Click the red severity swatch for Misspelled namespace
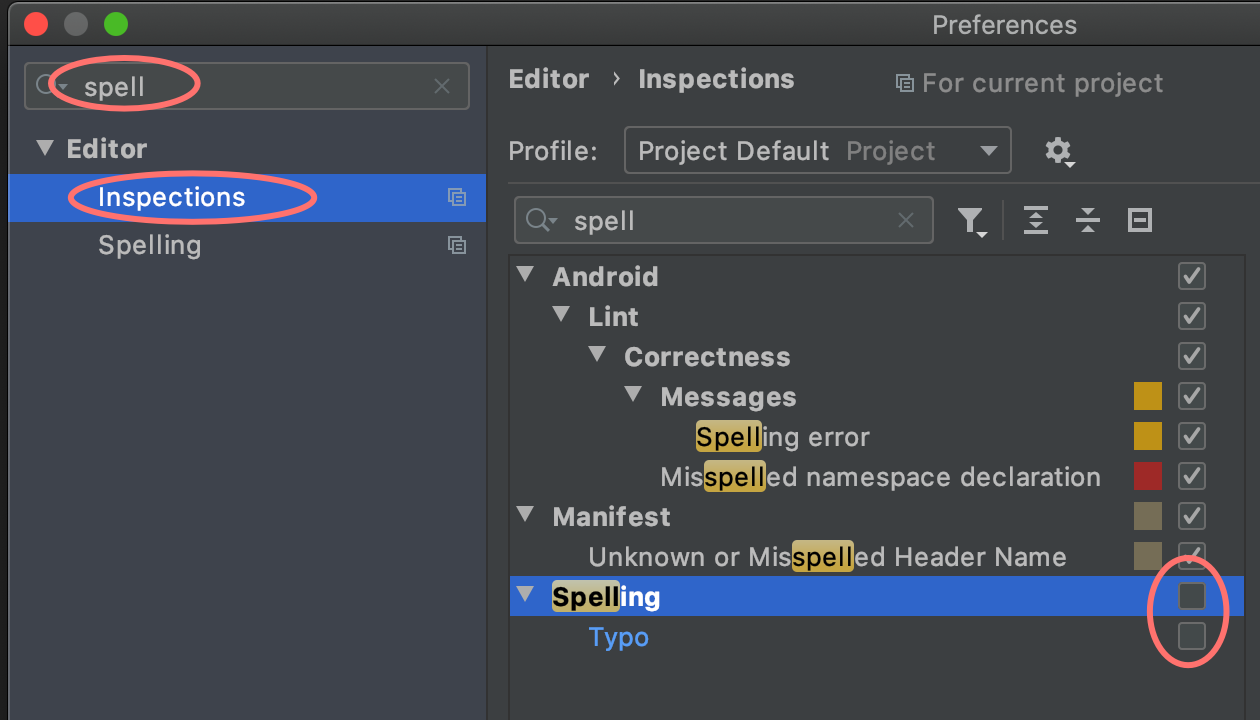Screen dimensions: 1260x720 (x=1147, y=477)
